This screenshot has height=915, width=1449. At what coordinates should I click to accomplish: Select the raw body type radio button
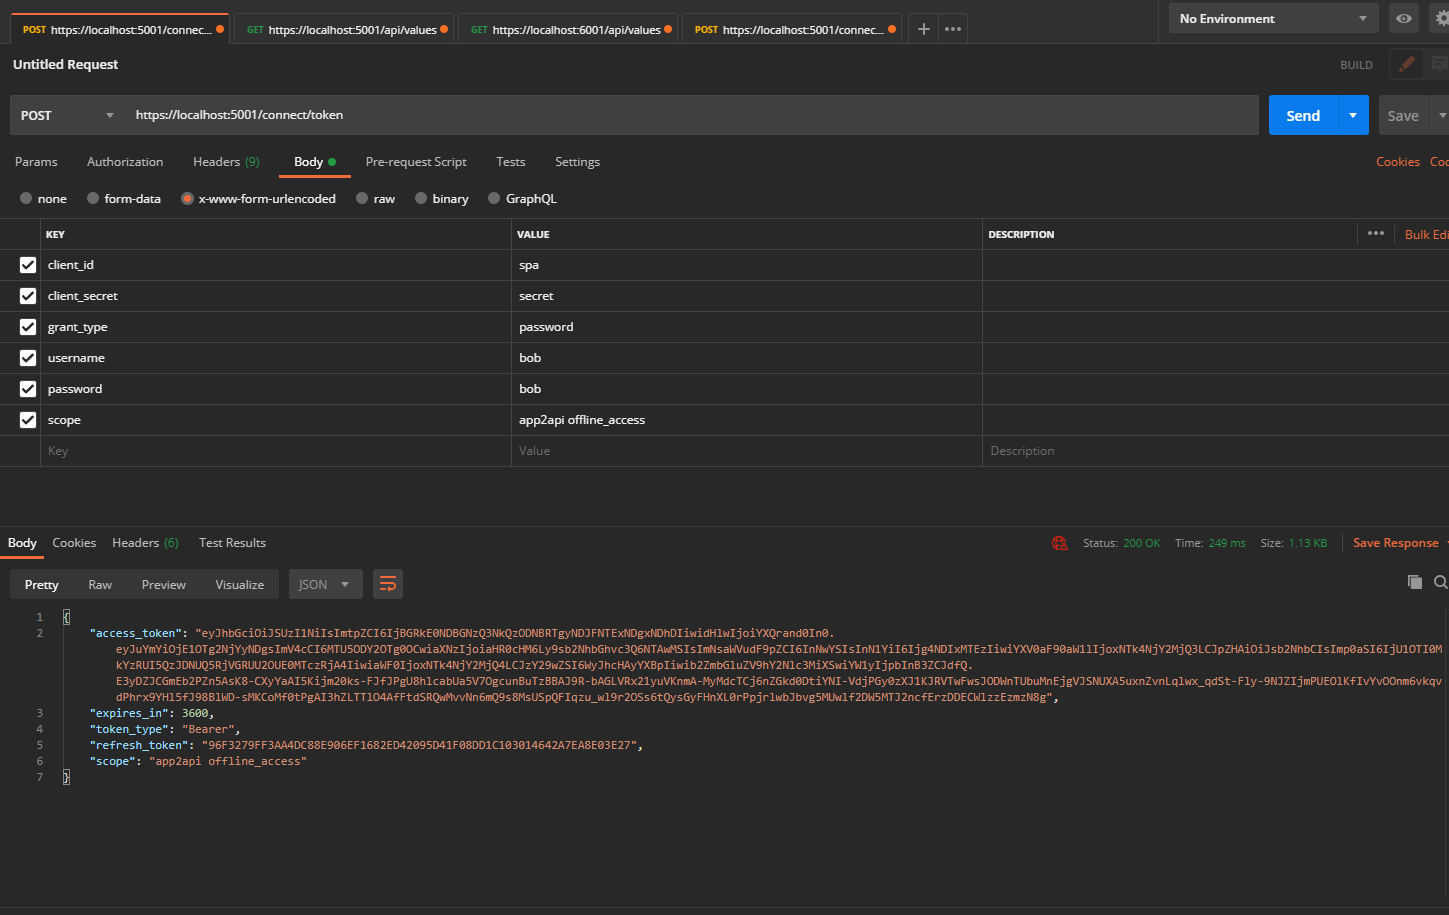click(x=363, y=198)
